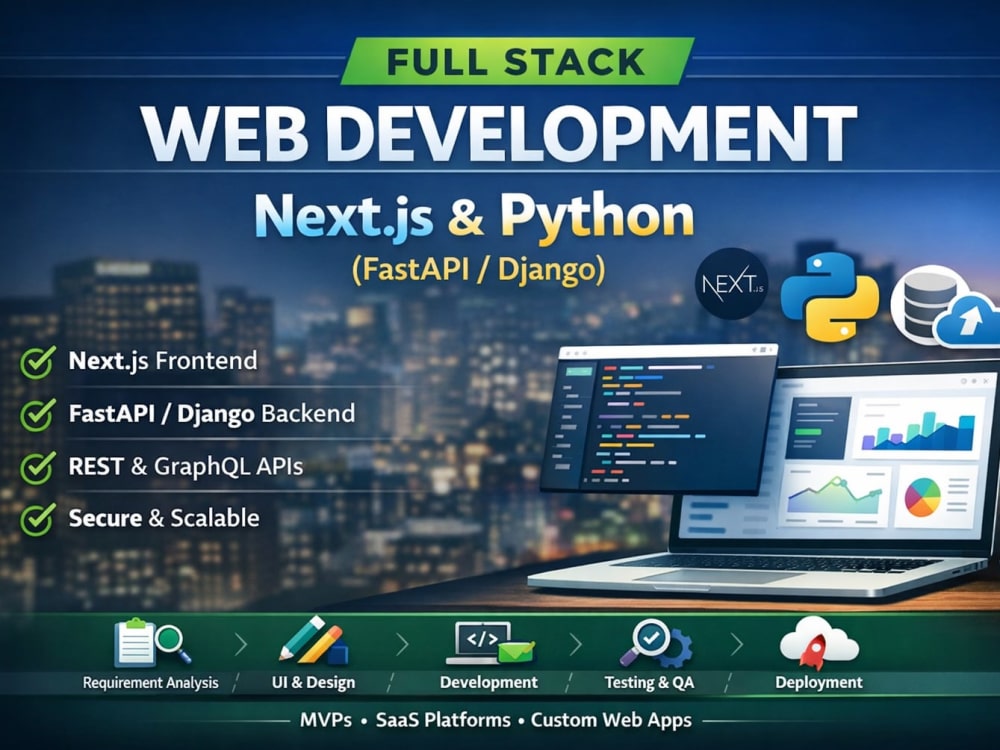Click the laptop keyboard
The image size is (1000, 750).
click(x=775, y=562)
